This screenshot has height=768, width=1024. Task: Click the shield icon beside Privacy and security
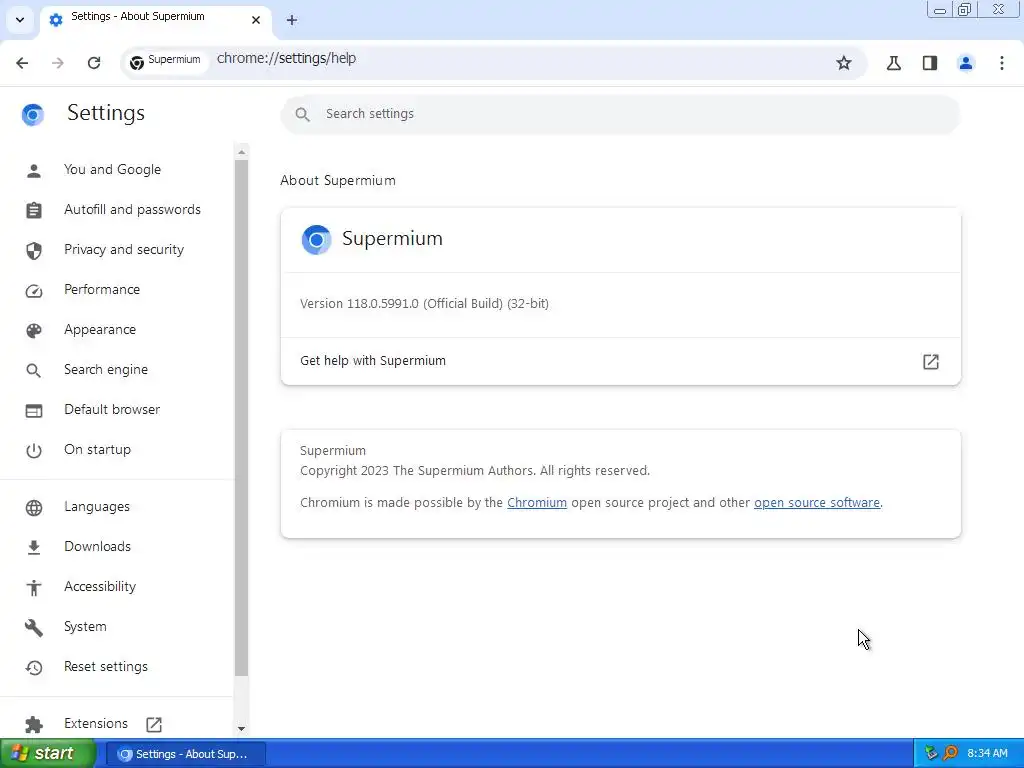[34, 251]
